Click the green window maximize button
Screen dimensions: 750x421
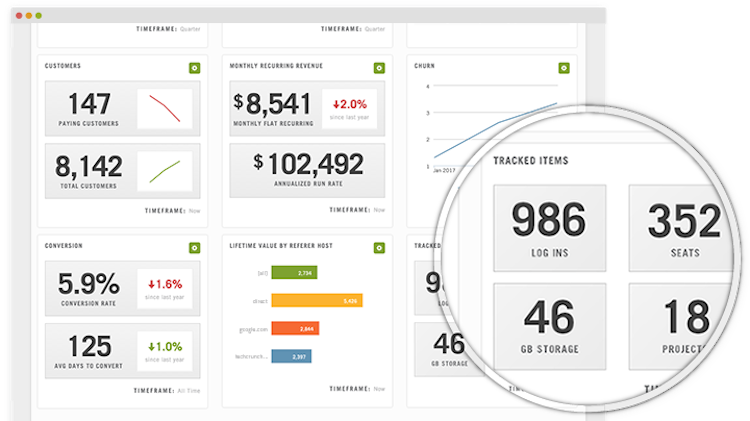pyautogui.click(x=38, y=16)
